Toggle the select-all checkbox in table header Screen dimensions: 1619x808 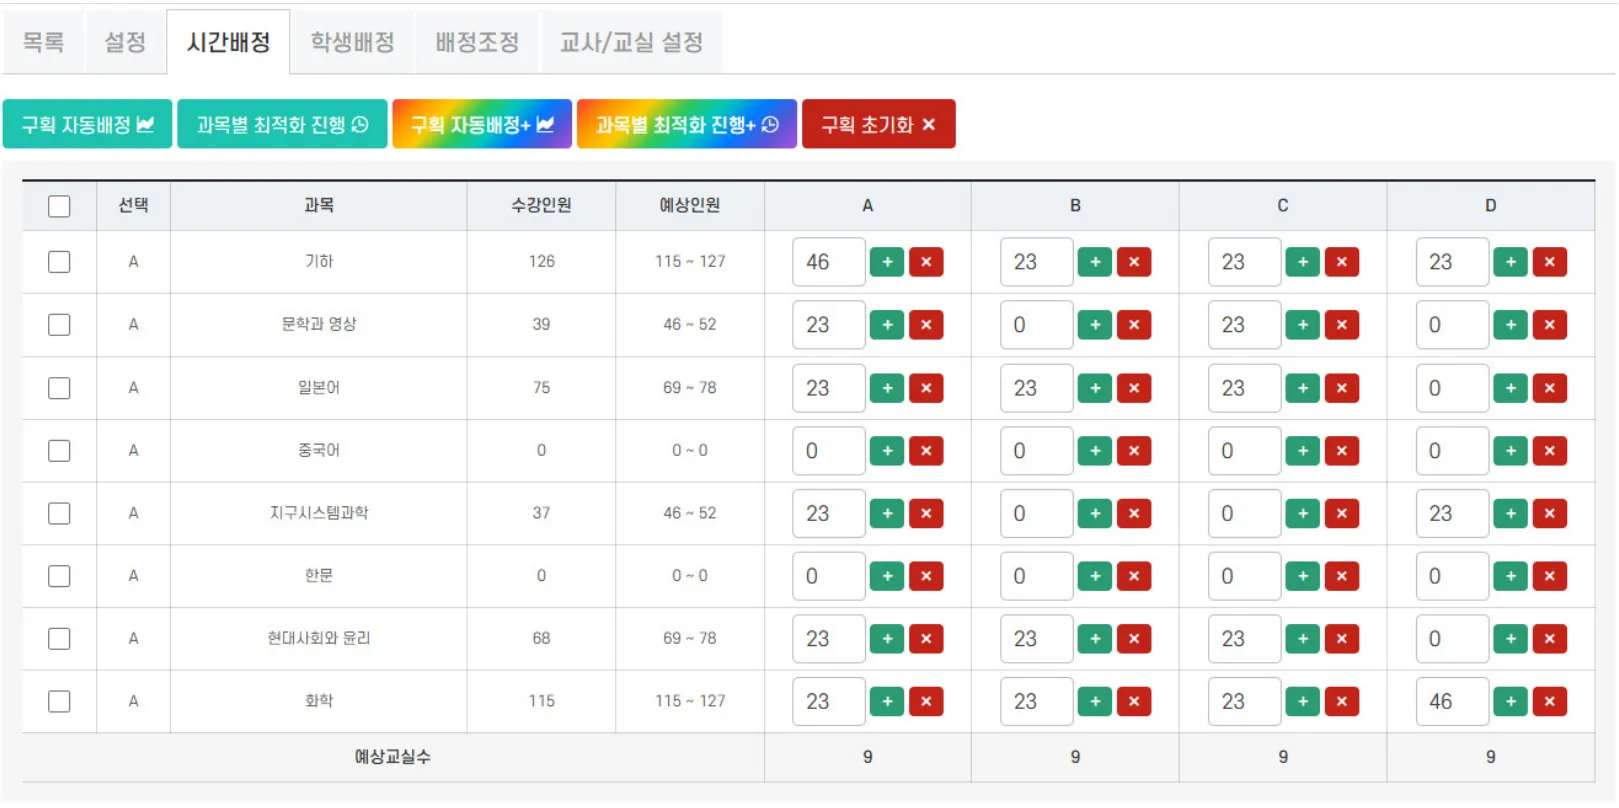click(59, 206)
